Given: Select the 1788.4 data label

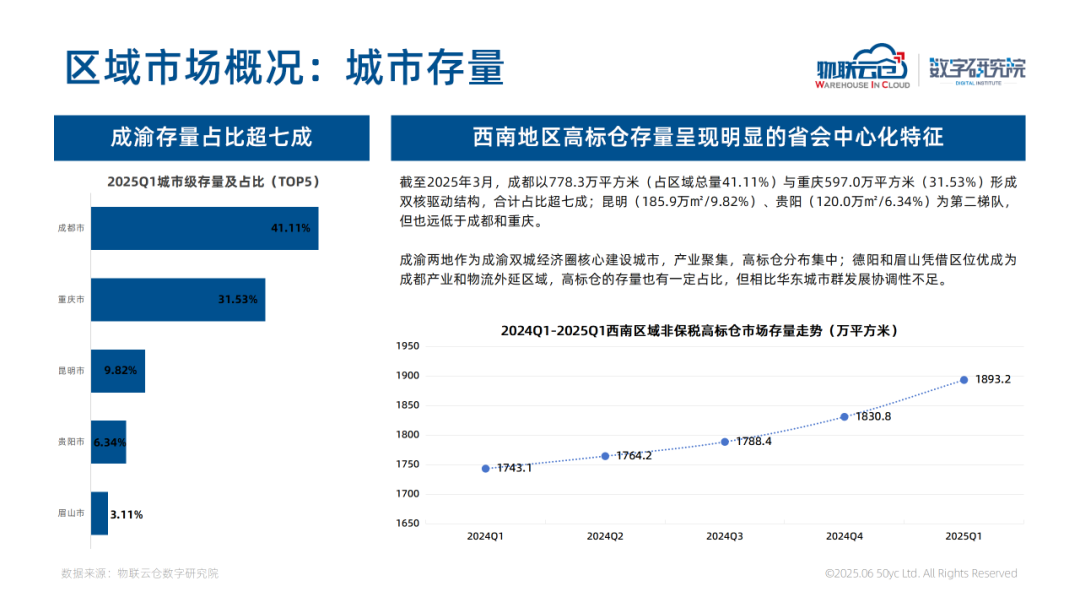Looking at the screenshot, I should [x=754, y=441].
